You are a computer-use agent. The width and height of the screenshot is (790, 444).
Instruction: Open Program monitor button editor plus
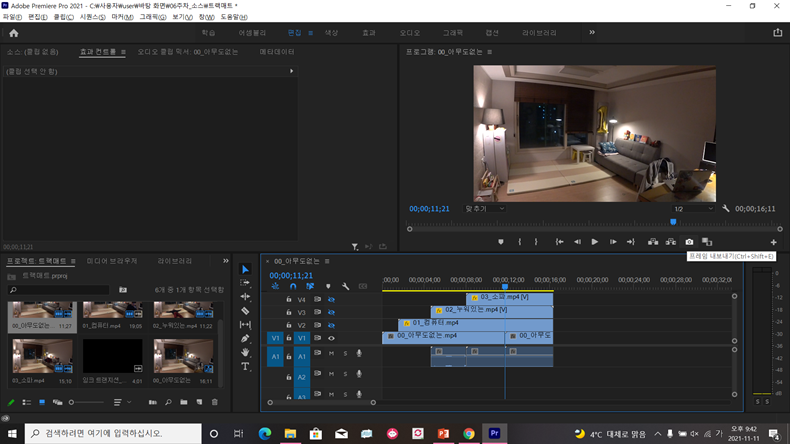coord(773,242)
